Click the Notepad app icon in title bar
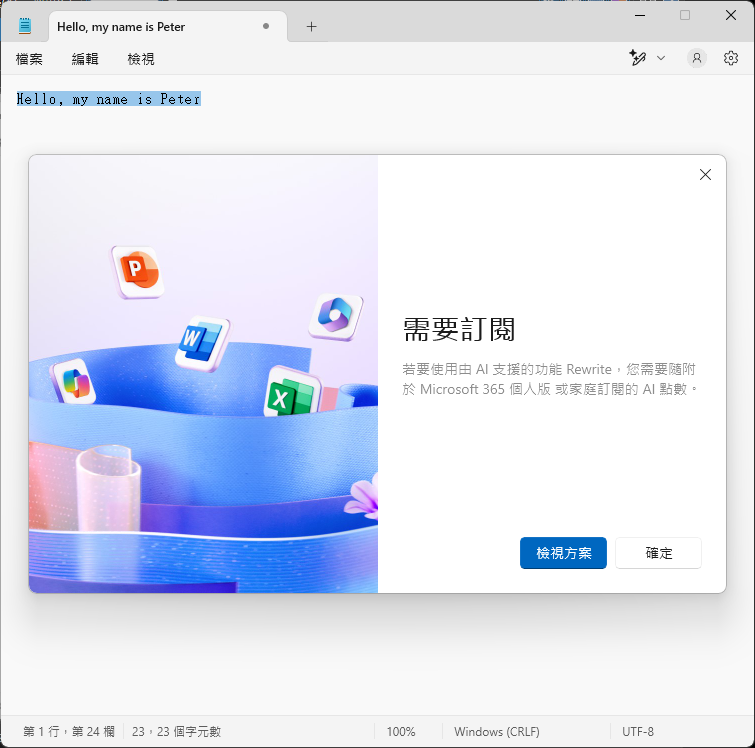This screenshot has height=748, width=755. (x=25, y=26)
